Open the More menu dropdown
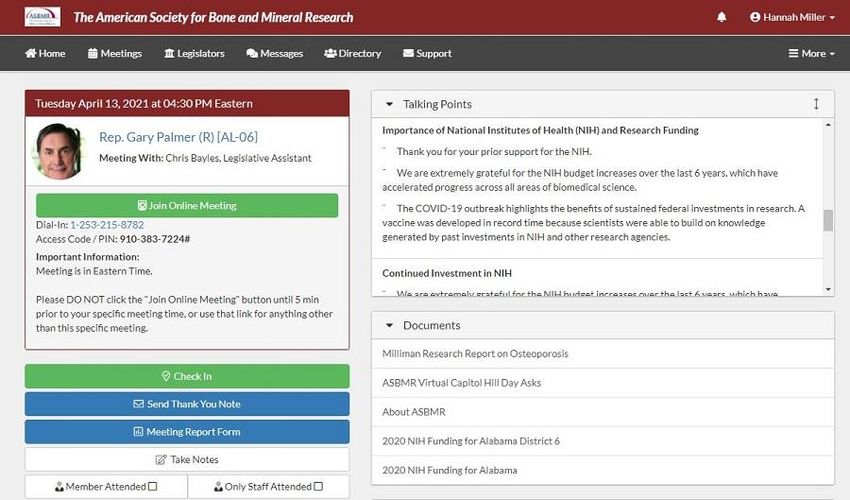 pyautogui.click(x=812, y=53)
